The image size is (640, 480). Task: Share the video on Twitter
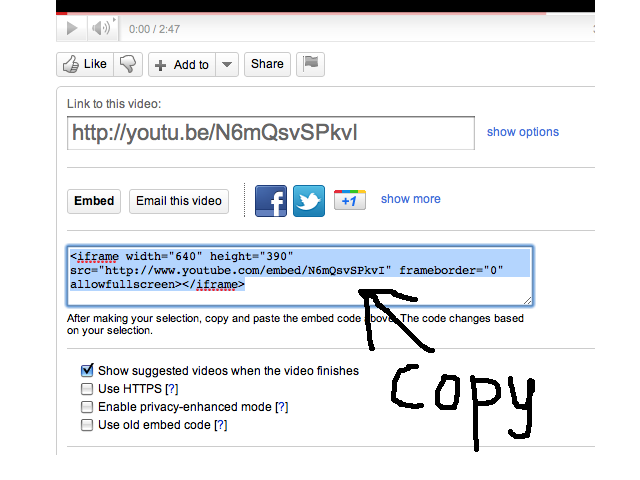click(309, 200)
